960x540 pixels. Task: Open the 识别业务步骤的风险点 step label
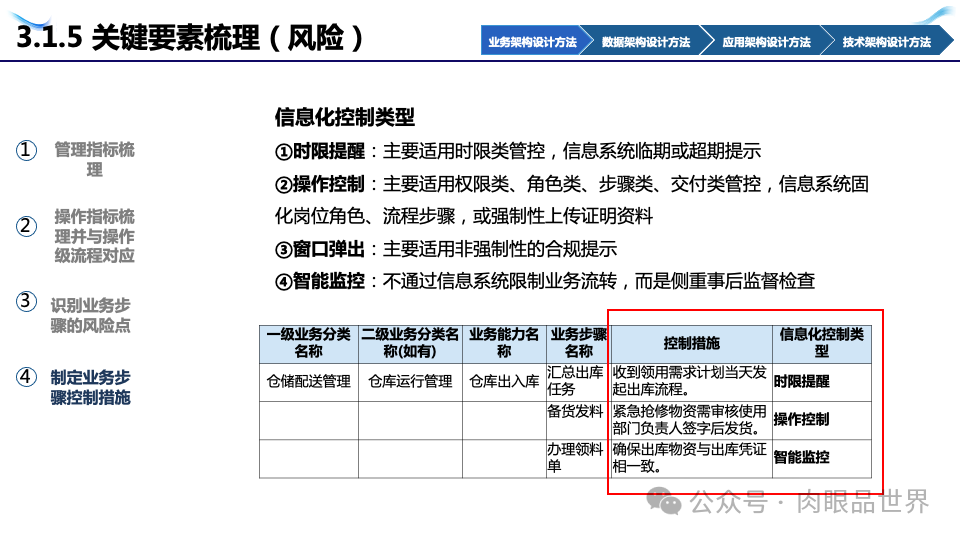pyautogui.click(x=91, y=315)
